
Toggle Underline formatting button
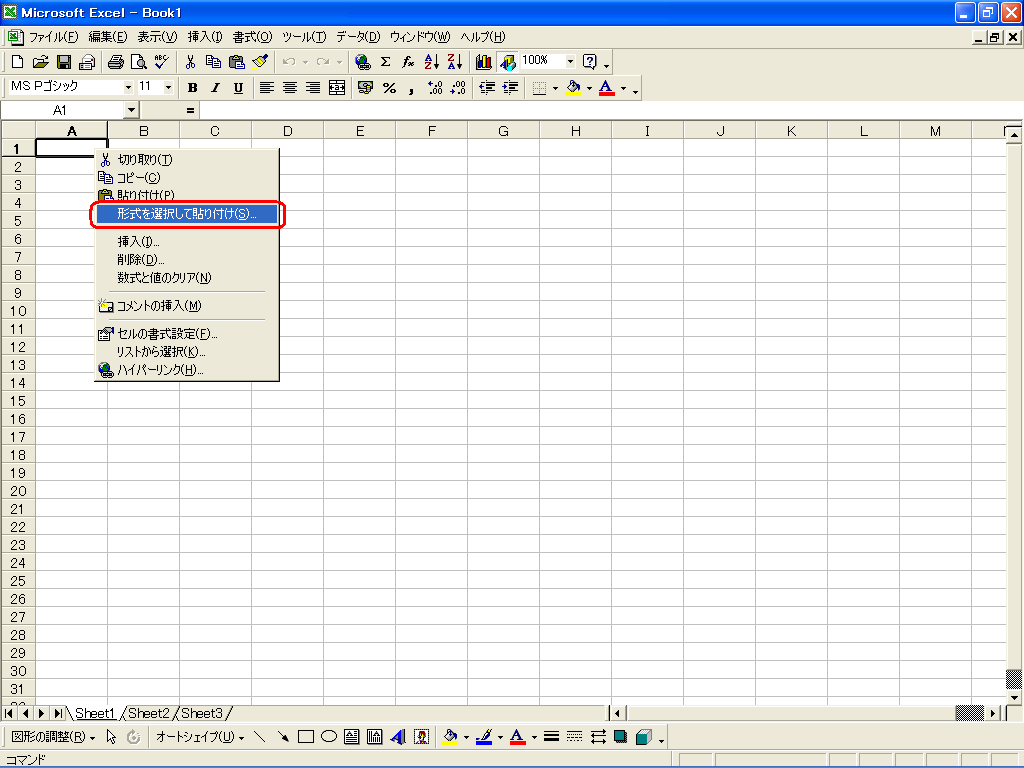[238, 88]
